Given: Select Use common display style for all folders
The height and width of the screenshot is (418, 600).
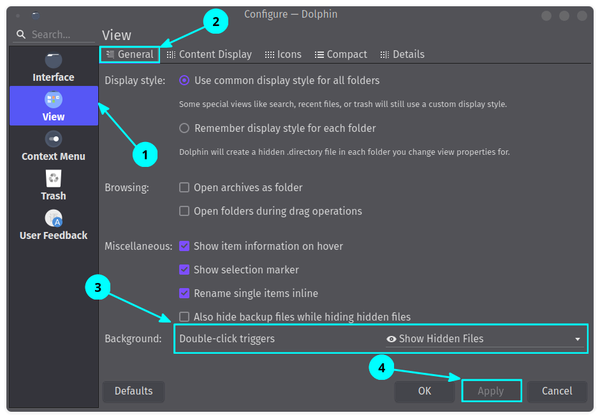Looking at the screenshot, I should pyautogui.click(x=184, y=80).
